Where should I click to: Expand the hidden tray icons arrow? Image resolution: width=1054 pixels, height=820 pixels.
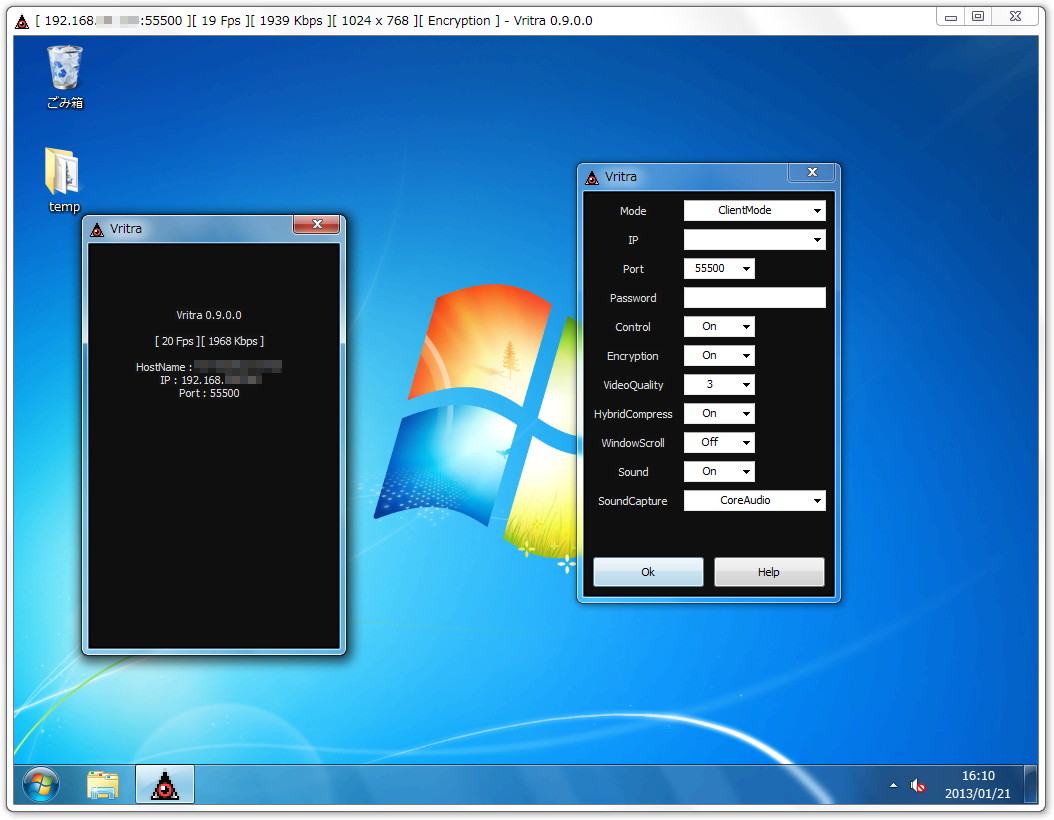click(893, 786)
